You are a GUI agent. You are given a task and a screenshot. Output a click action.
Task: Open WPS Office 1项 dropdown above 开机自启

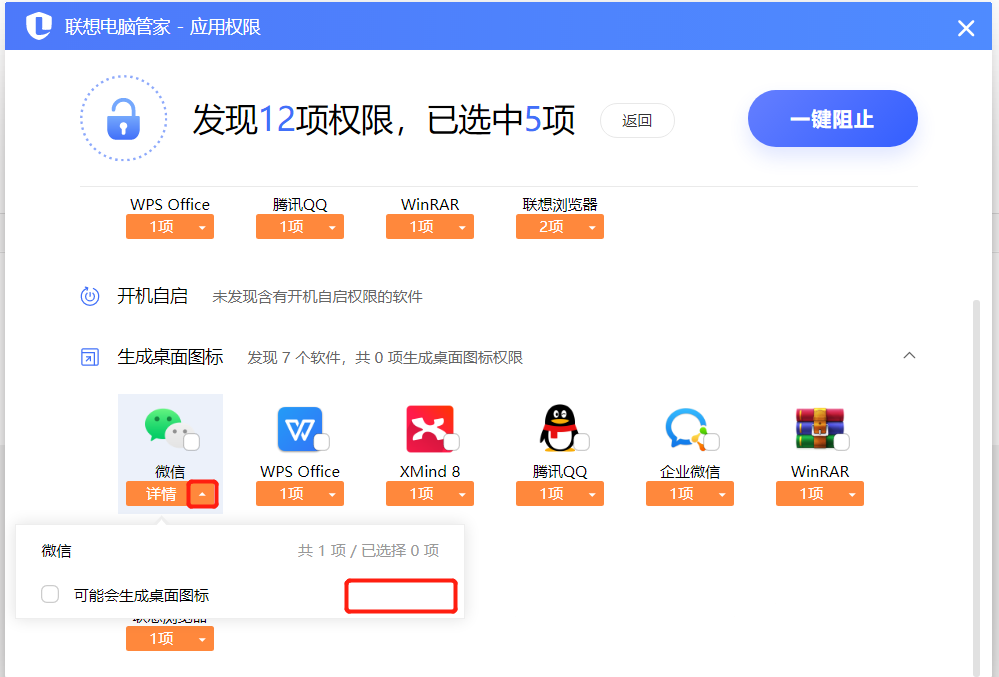coord(169,227)
